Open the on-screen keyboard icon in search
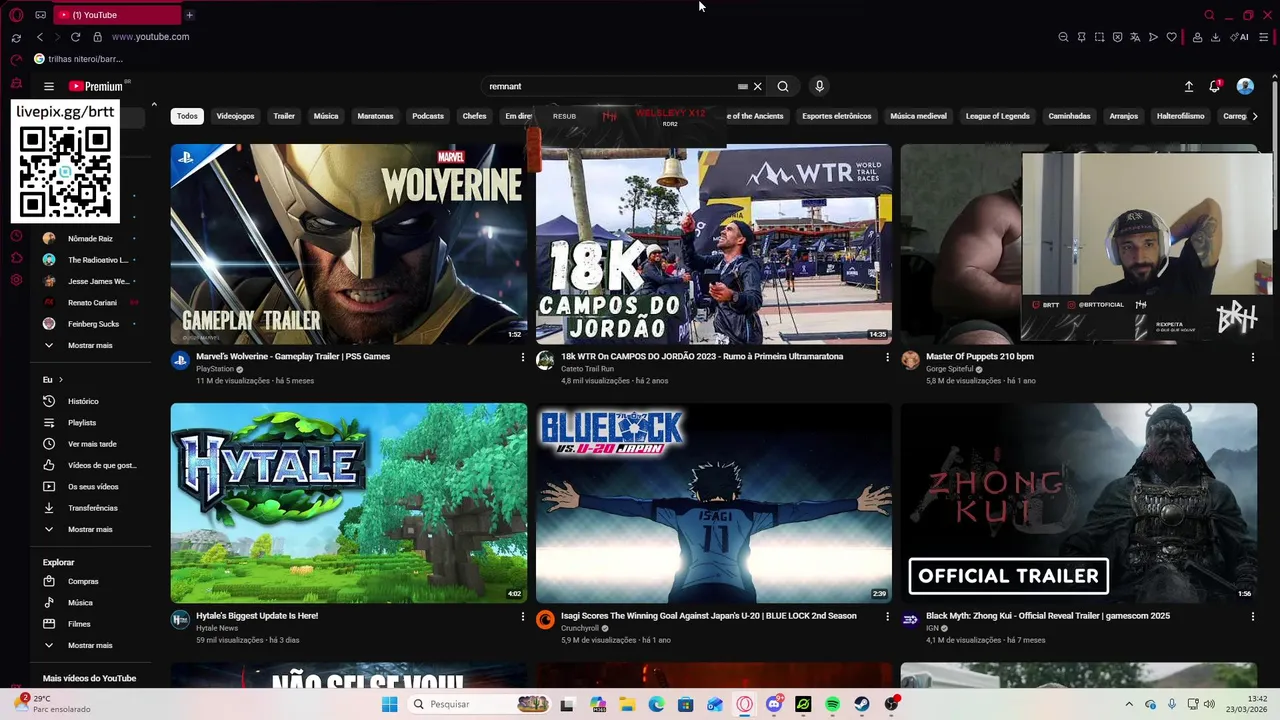Image resolution: width=1280 pixels, height=720 pixels. [x=742, y=87]
